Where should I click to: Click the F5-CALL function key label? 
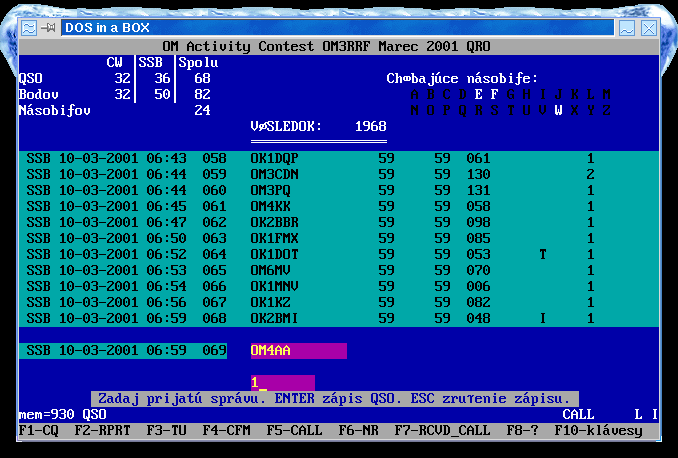(x=295, y=430)
